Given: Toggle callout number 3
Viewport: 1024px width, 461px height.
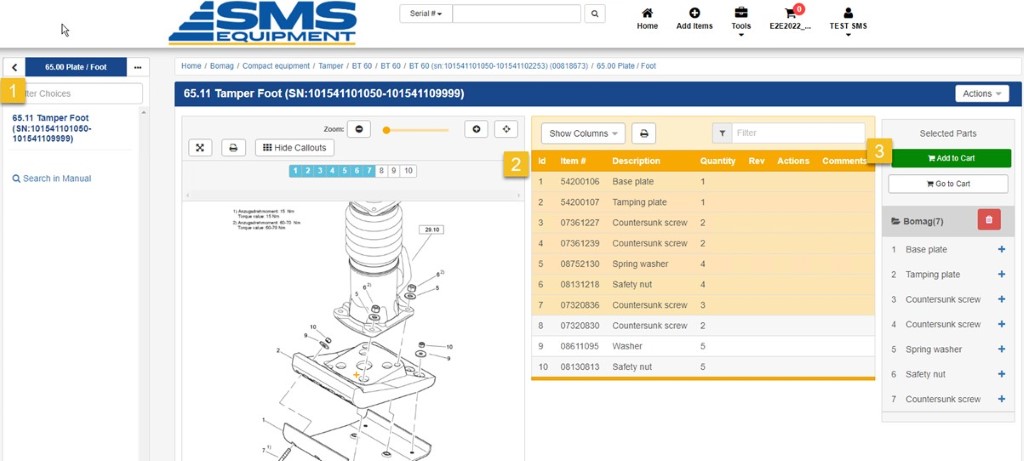Looking at the screenshot, I should coord(320,171).
